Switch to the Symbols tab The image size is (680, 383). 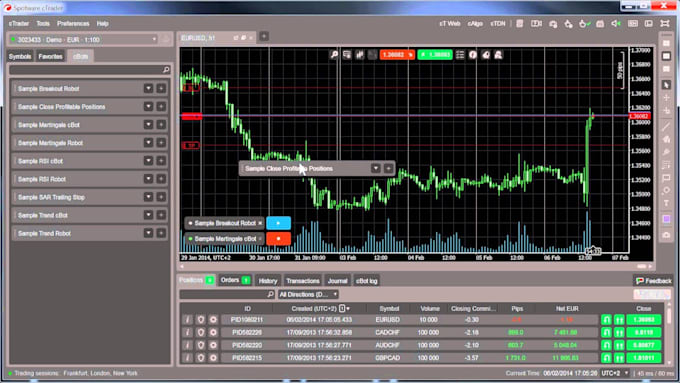[20, 56]
